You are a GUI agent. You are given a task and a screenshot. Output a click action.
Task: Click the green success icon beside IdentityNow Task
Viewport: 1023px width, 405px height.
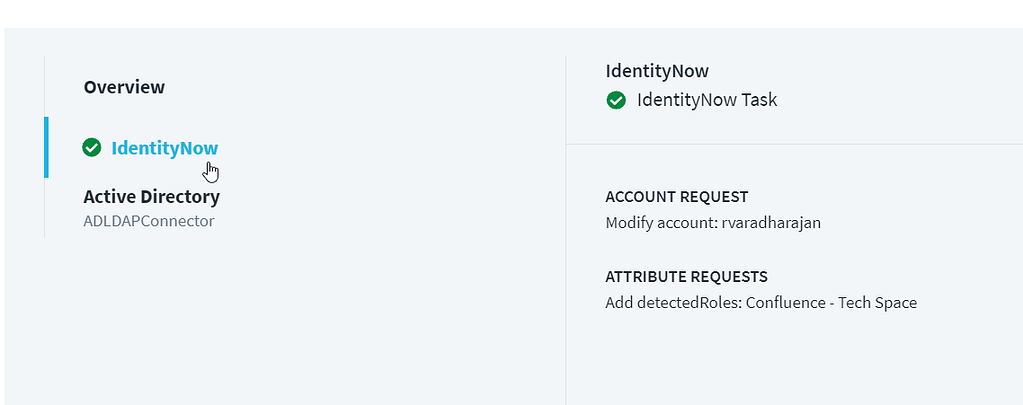tap(616, 100)
